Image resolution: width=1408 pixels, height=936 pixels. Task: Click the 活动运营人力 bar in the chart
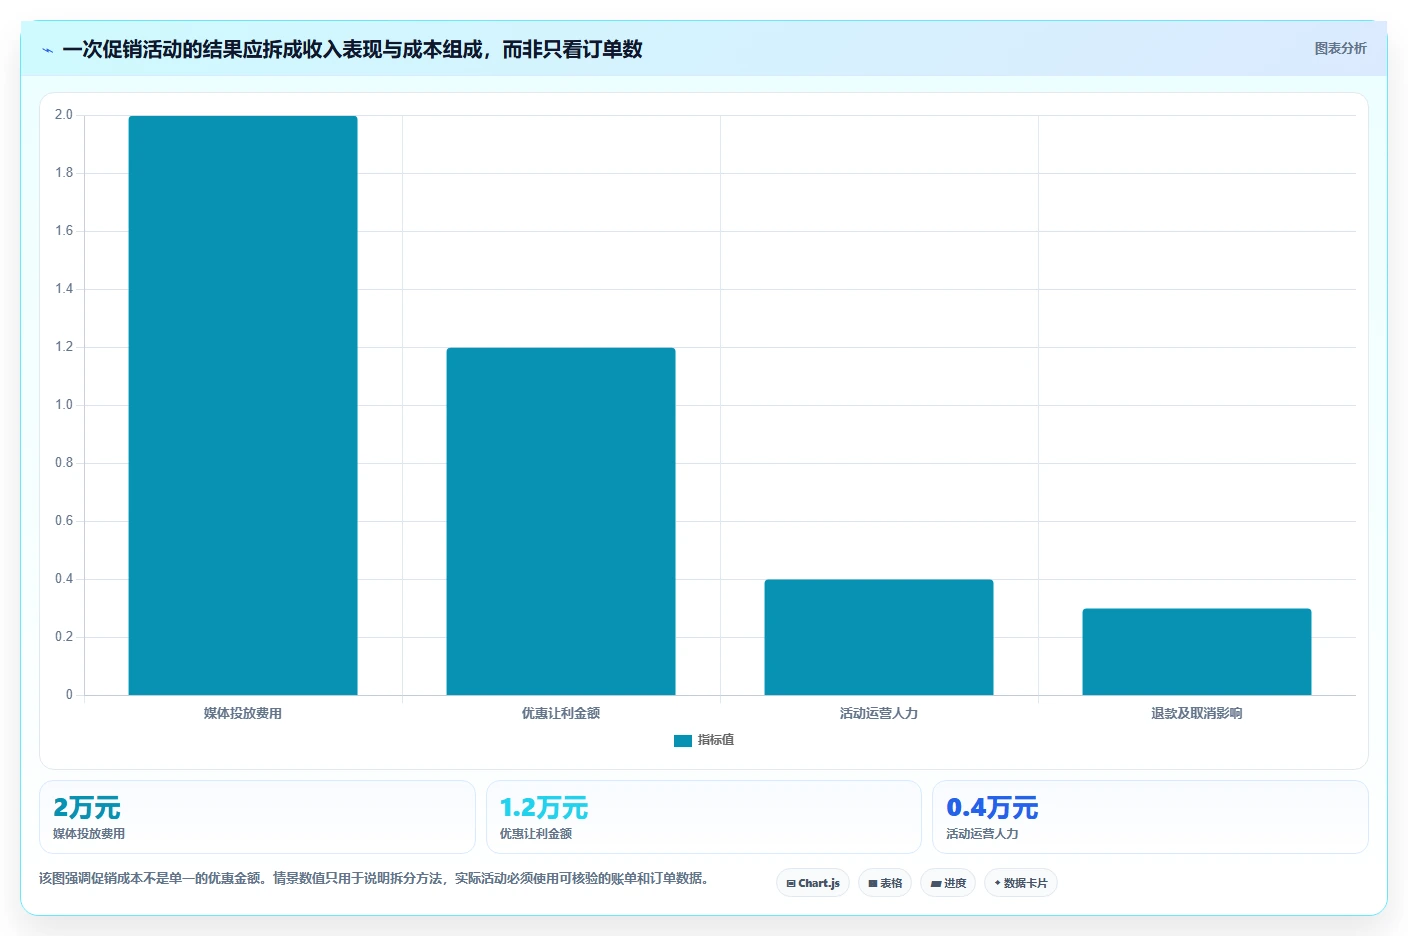coord(879,637)
